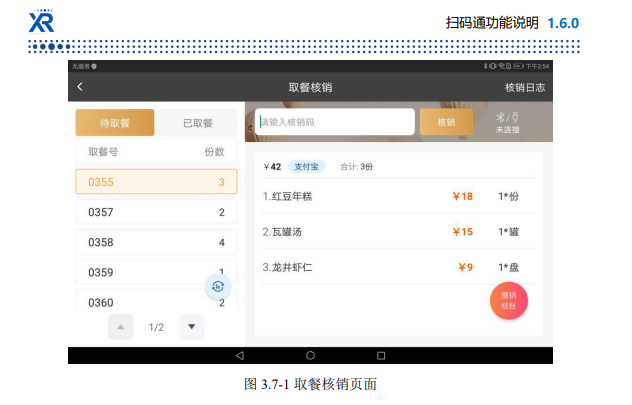Click the quantity 1*份 of 红豆年糕

tap(509, 196)
